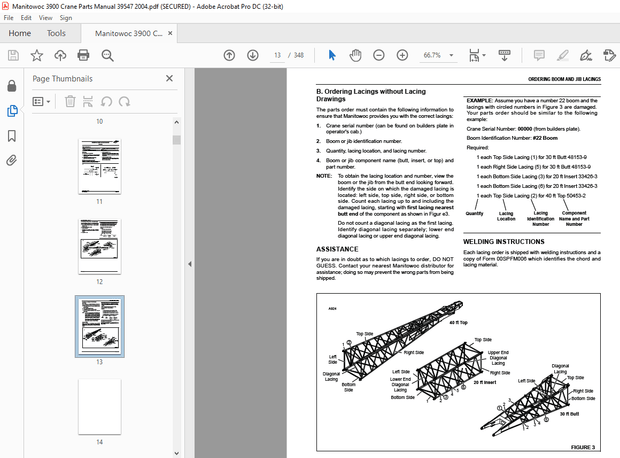Open the thumbnail options dropdown menu

pos(42,101)
